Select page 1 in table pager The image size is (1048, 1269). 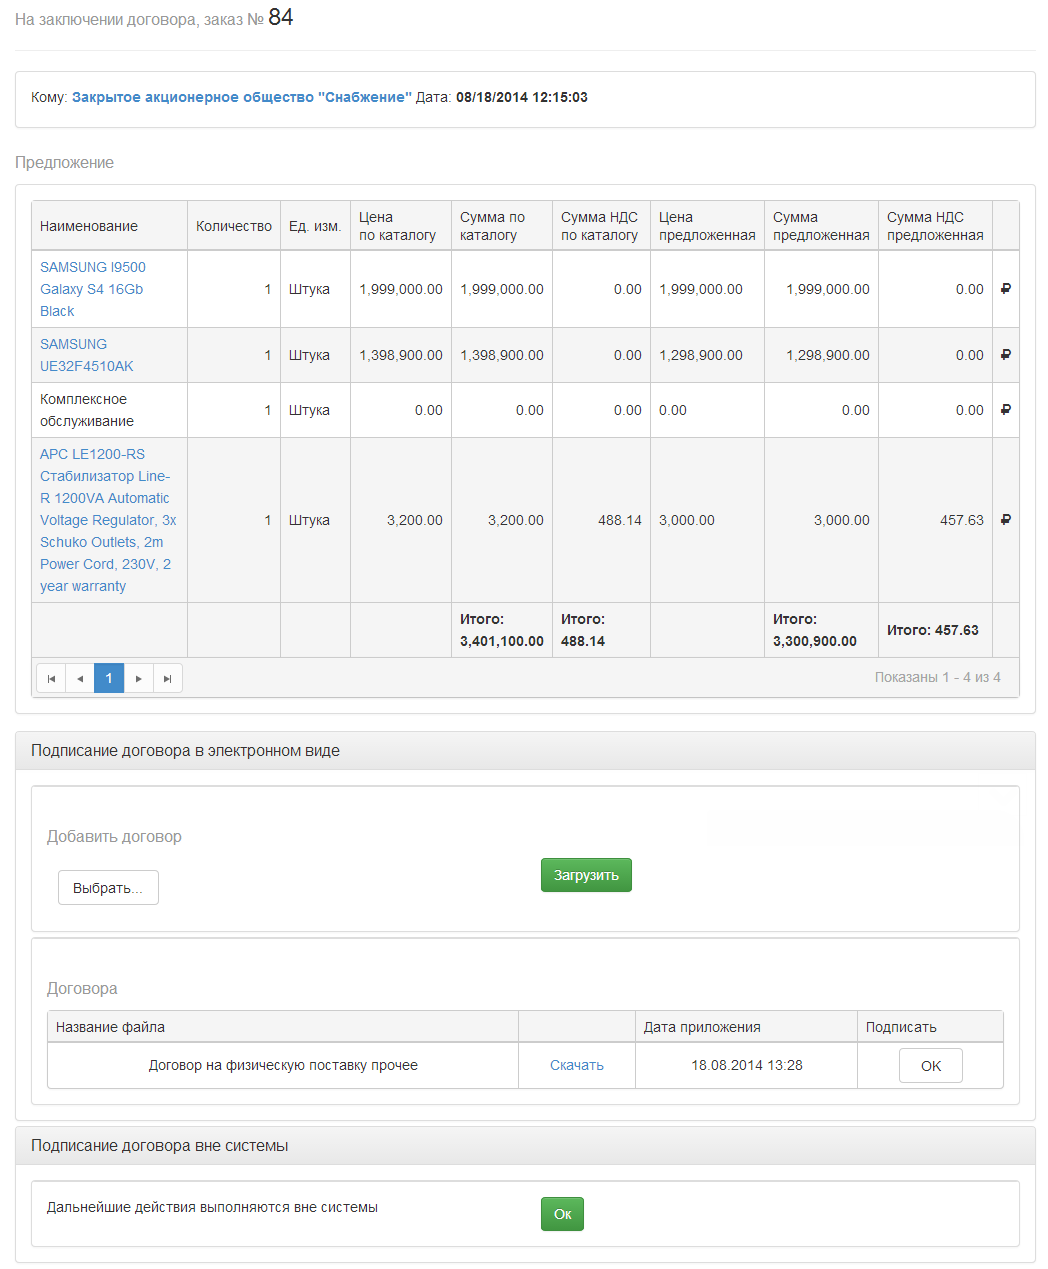(109, 678)
